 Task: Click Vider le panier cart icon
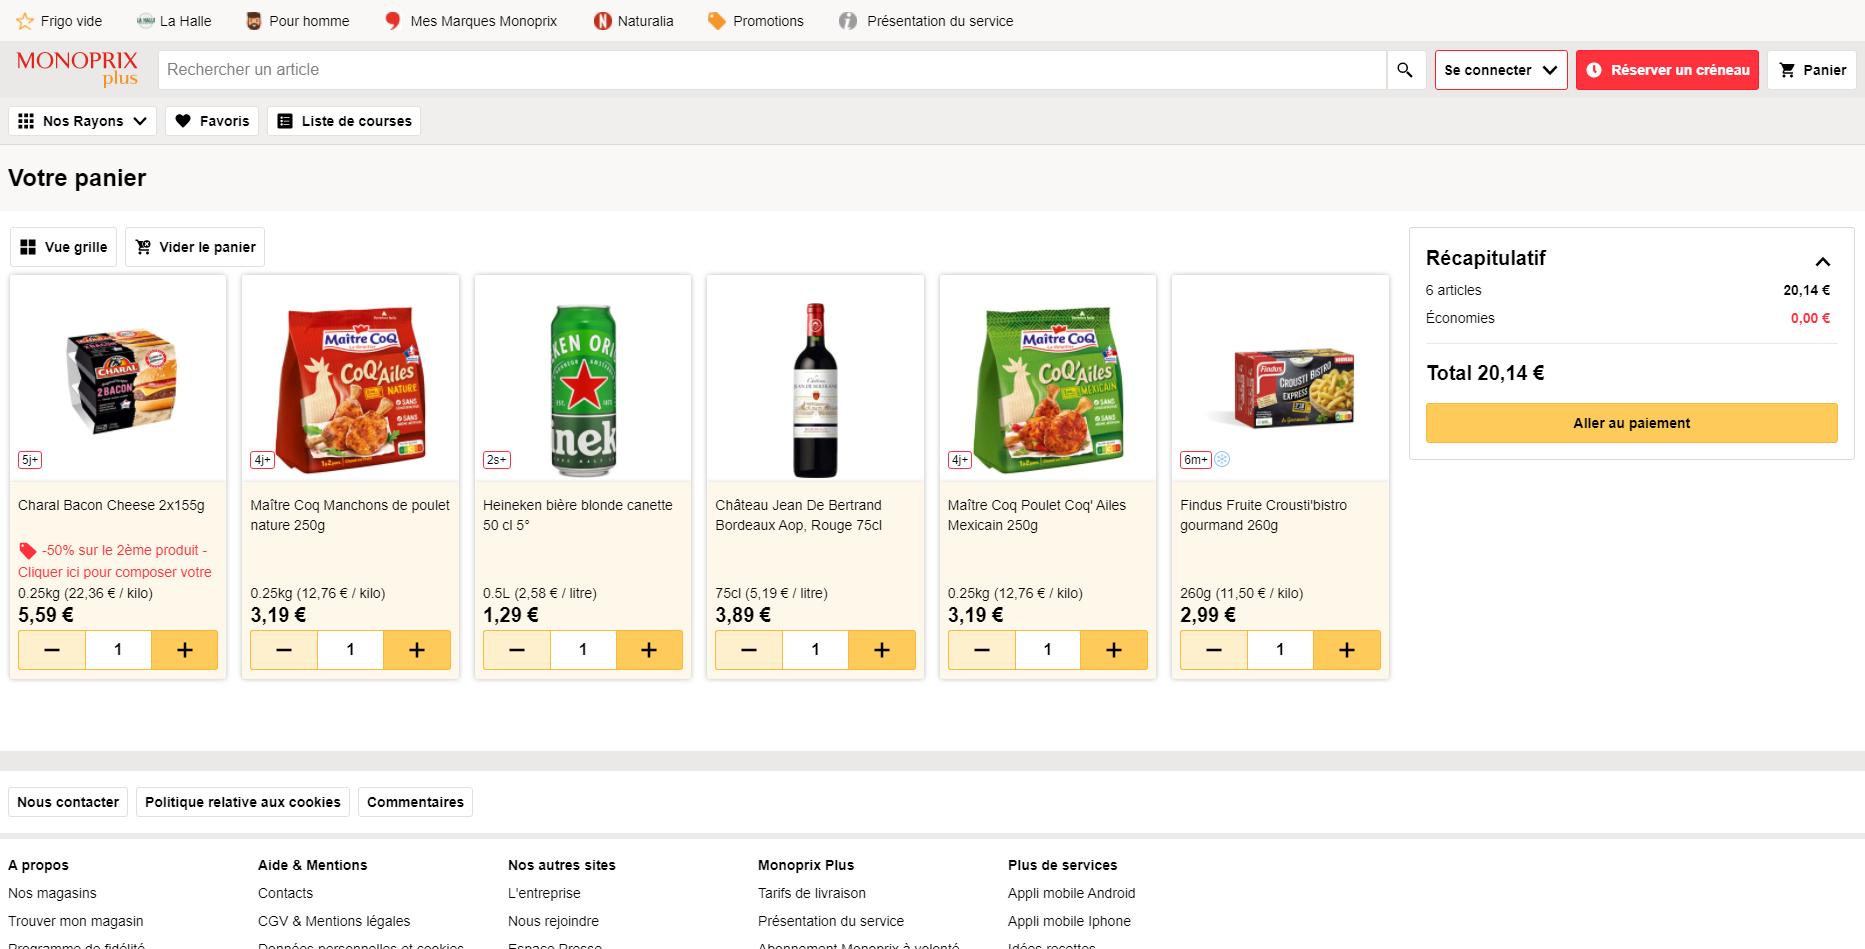(x=144, y=247)
